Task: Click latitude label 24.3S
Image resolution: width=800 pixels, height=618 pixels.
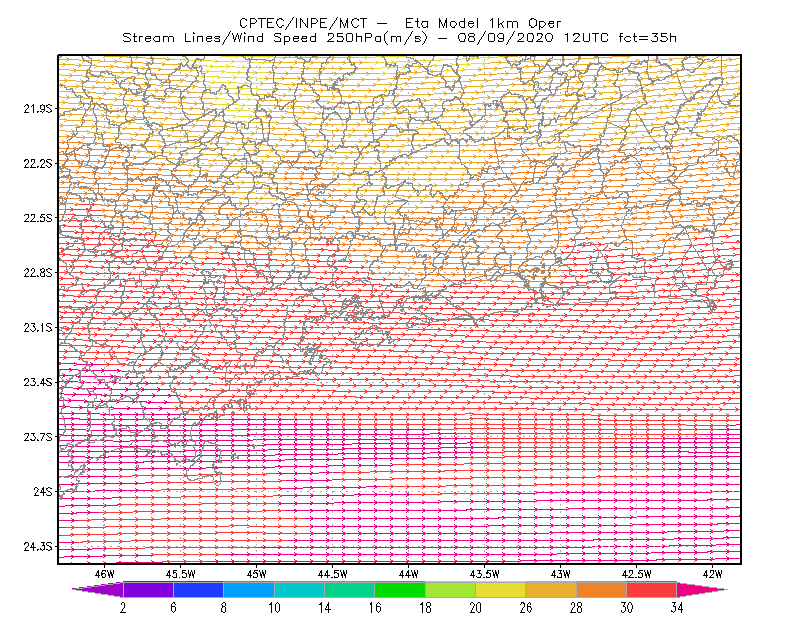Action: 38,547
